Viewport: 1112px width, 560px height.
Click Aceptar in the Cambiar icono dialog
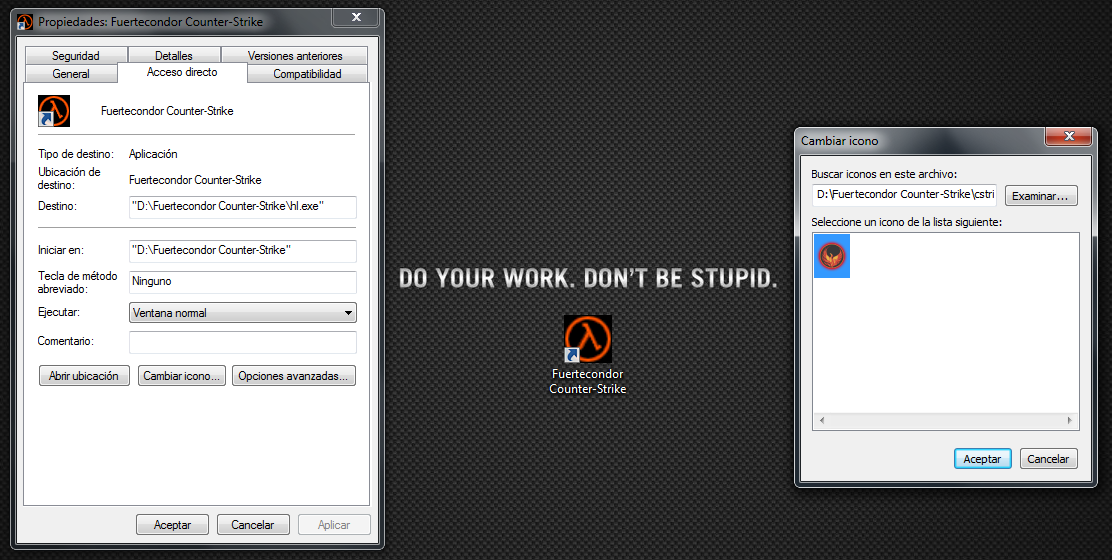(x=982, y=459)
